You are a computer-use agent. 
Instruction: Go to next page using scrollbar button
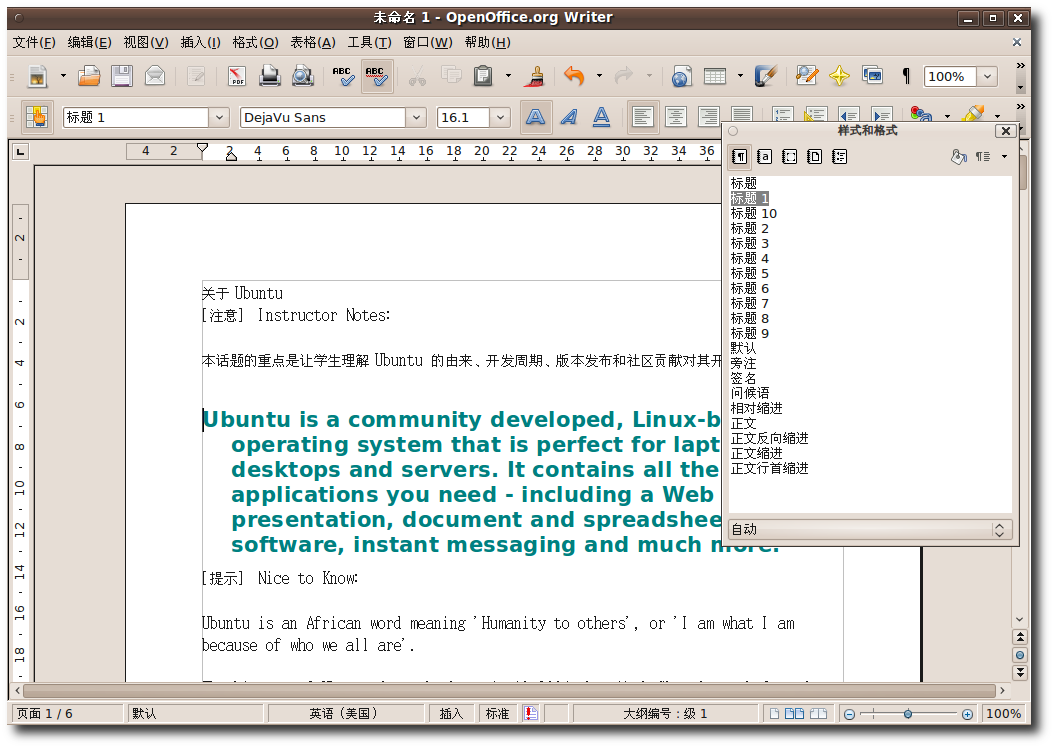[1020, 672]
